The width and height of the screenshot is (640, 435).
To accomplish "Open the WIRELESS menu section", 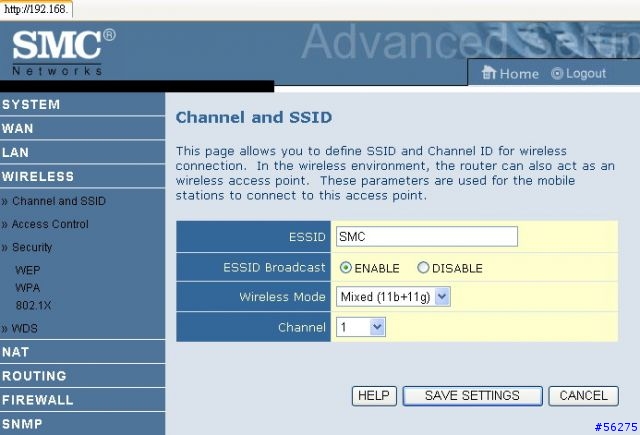I will pyautogui.click(x=82, y=177).
